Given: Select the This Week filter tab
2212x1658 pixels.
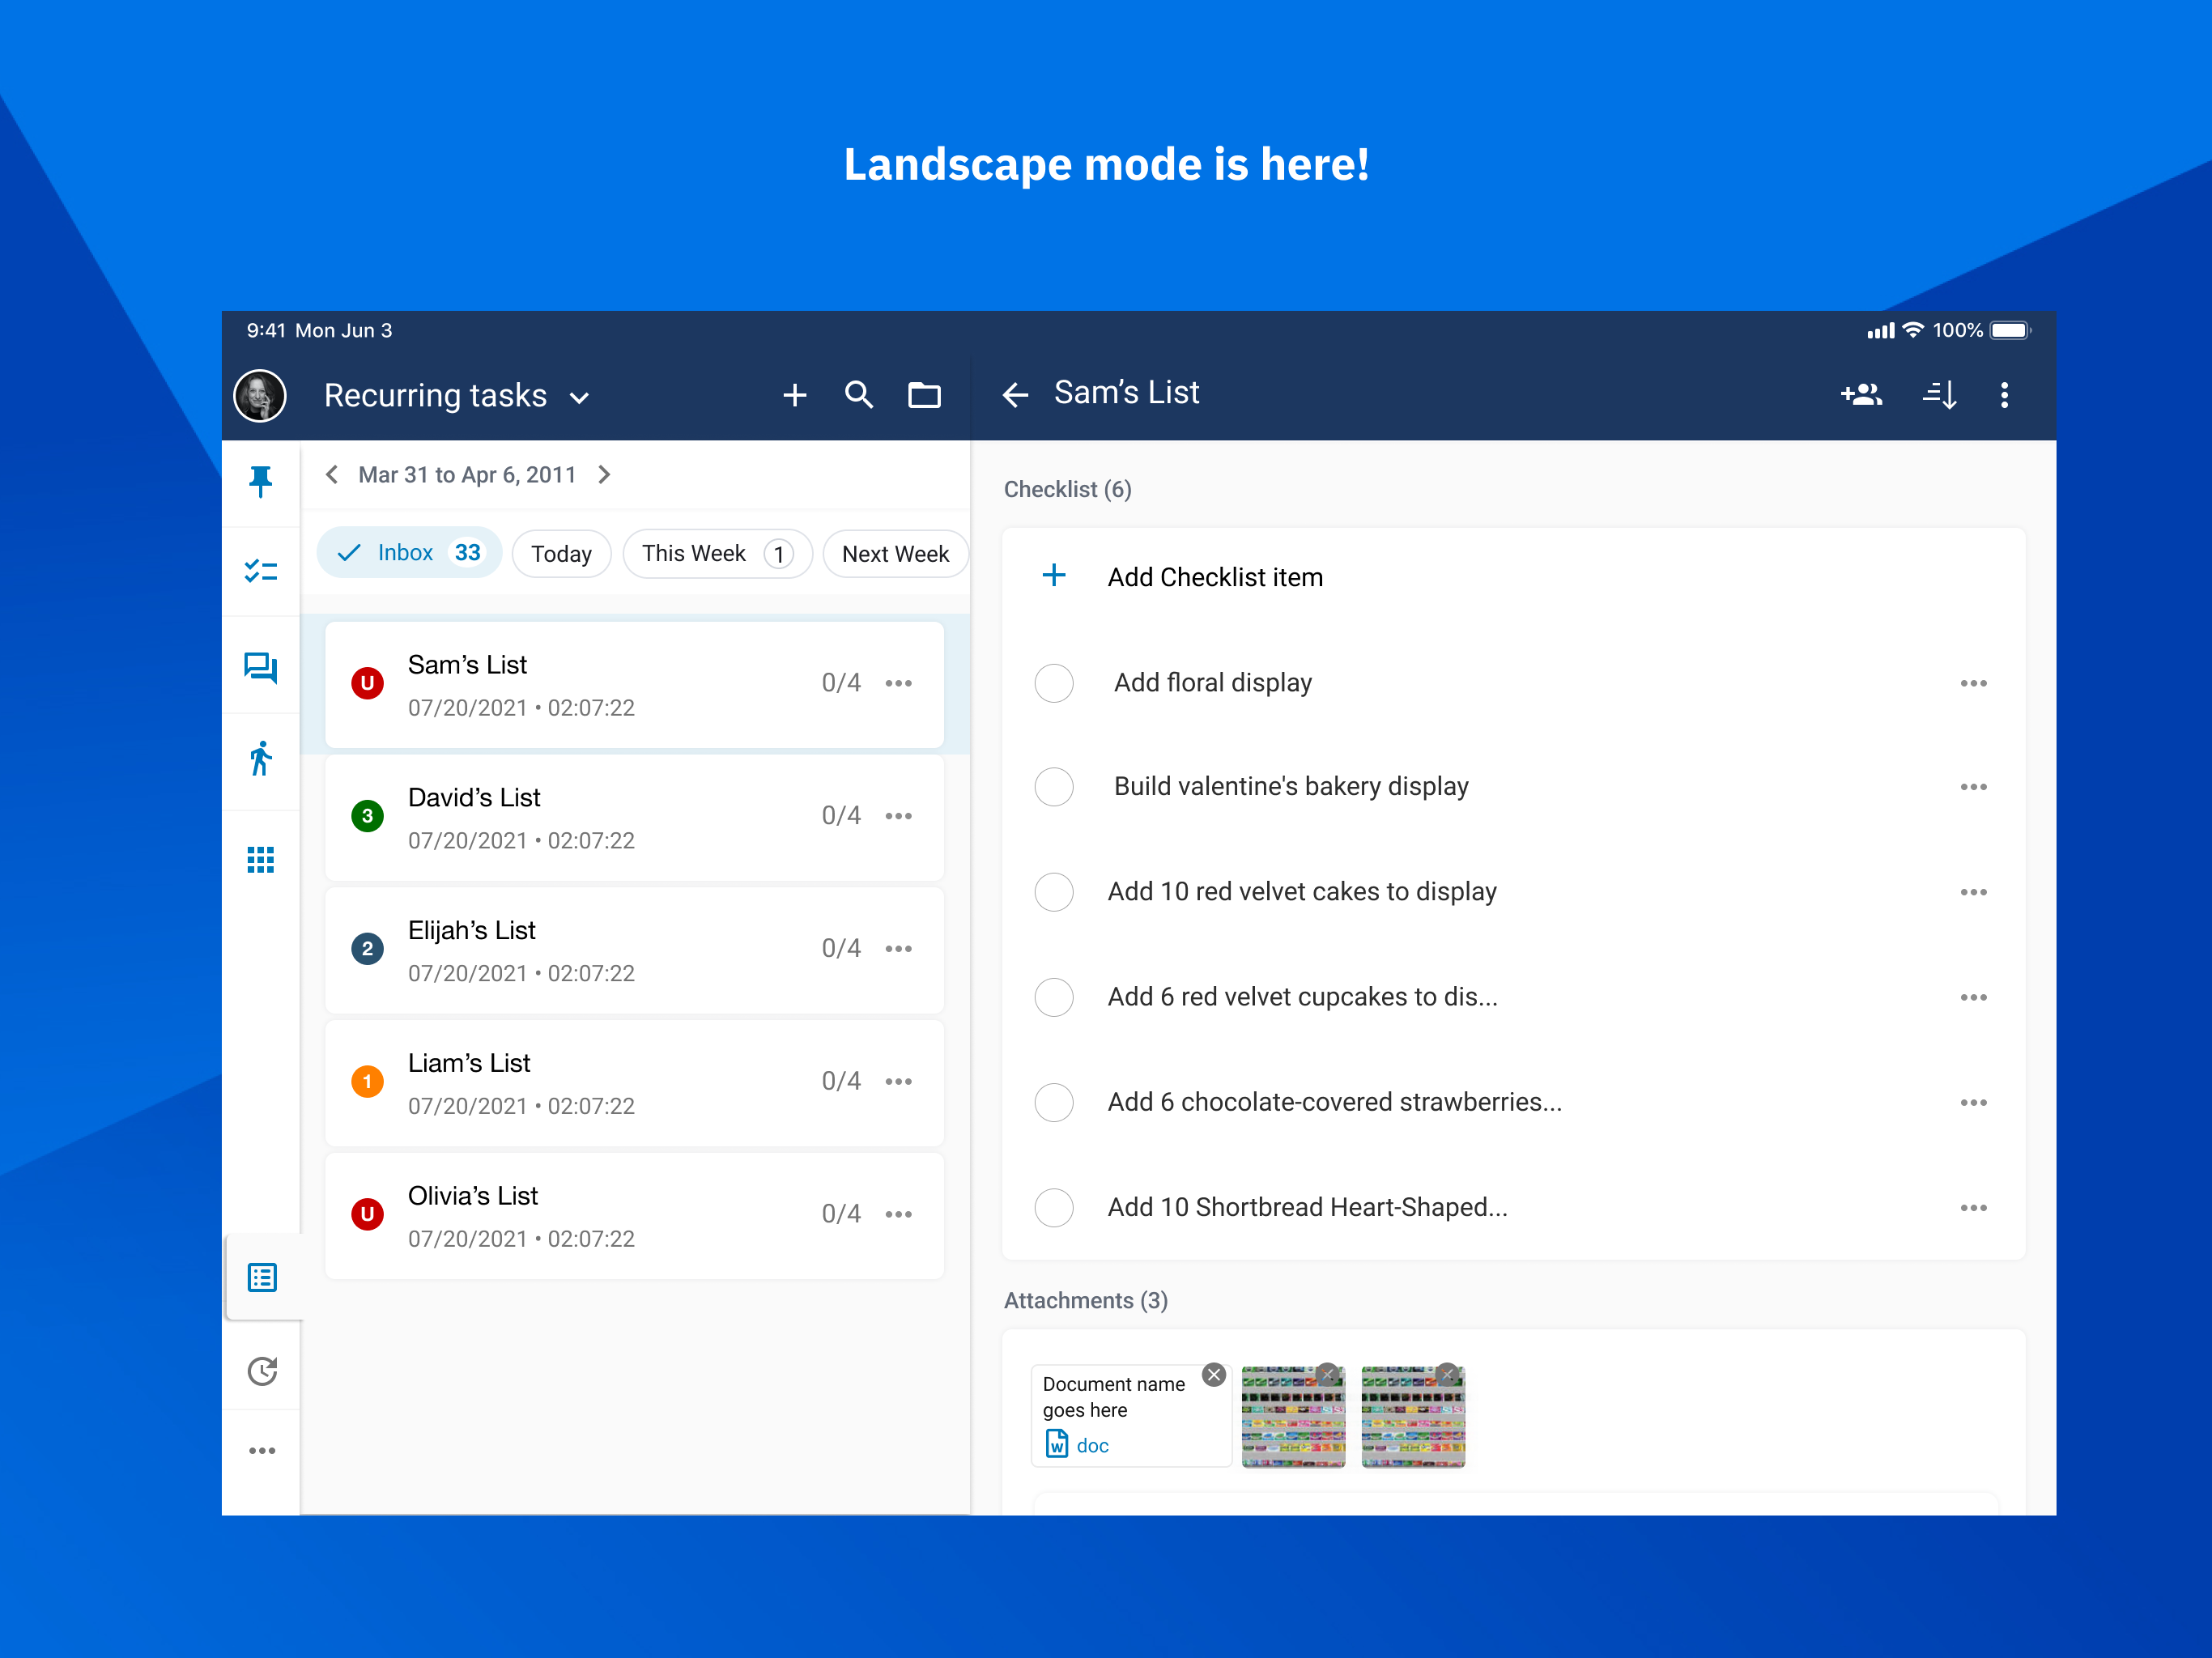Looking at the screenshot, I should coord(717,554).
